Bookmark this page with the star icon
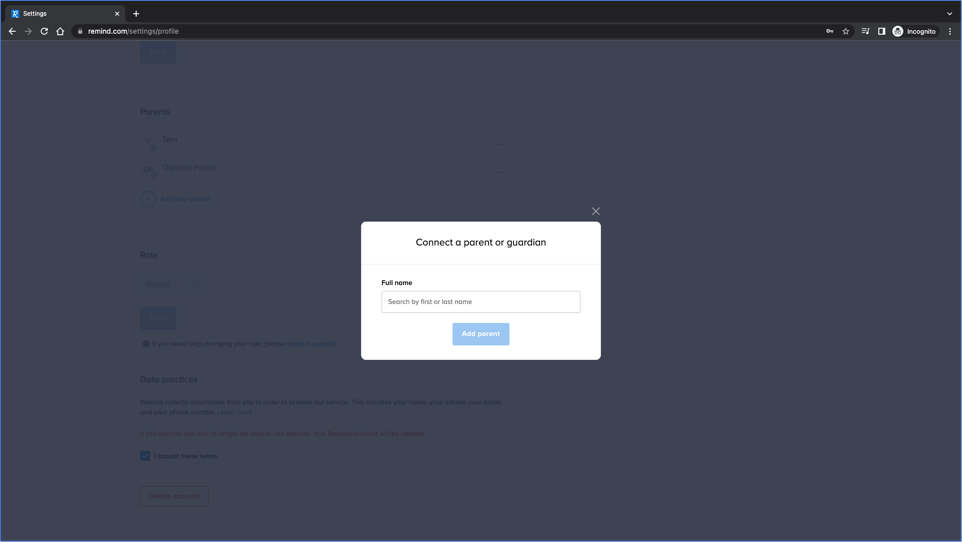Viewport: 962px width, 542px height. click(846, 31)
